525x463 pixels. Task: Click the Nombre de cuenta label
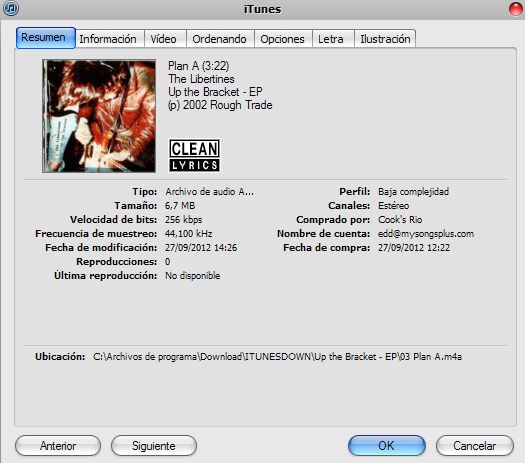click(x=324, y=234)
